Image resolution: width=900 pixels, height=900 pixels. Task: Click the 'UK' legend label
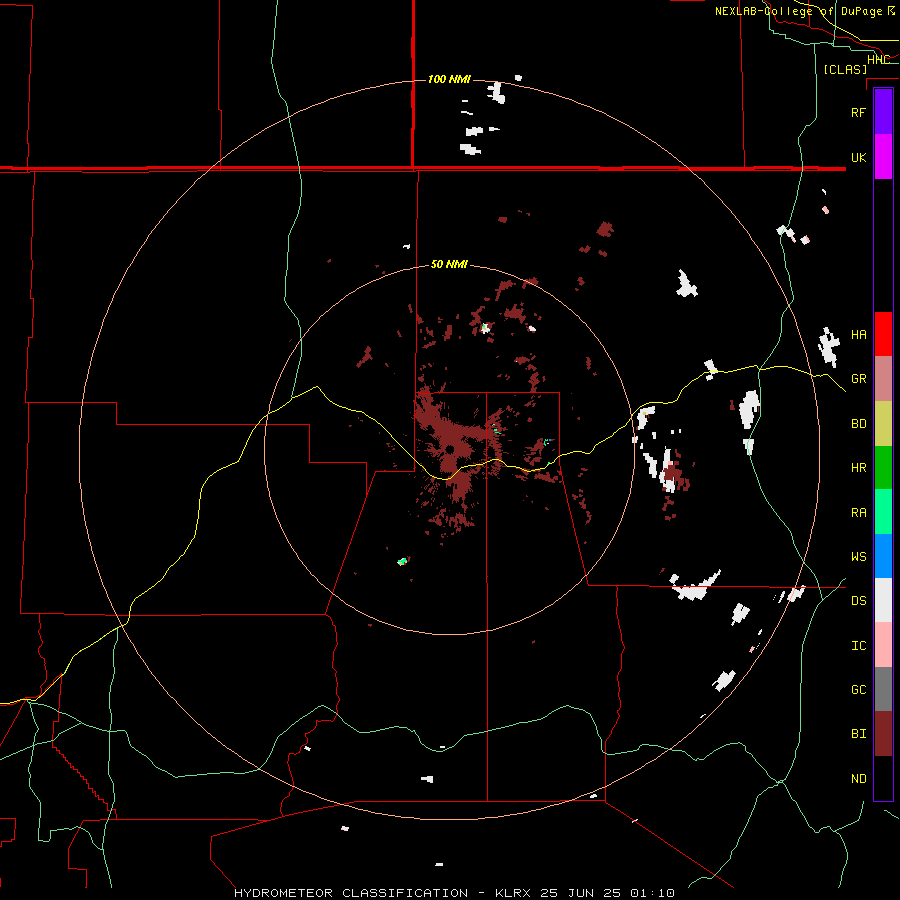click(x=858, y=157)
